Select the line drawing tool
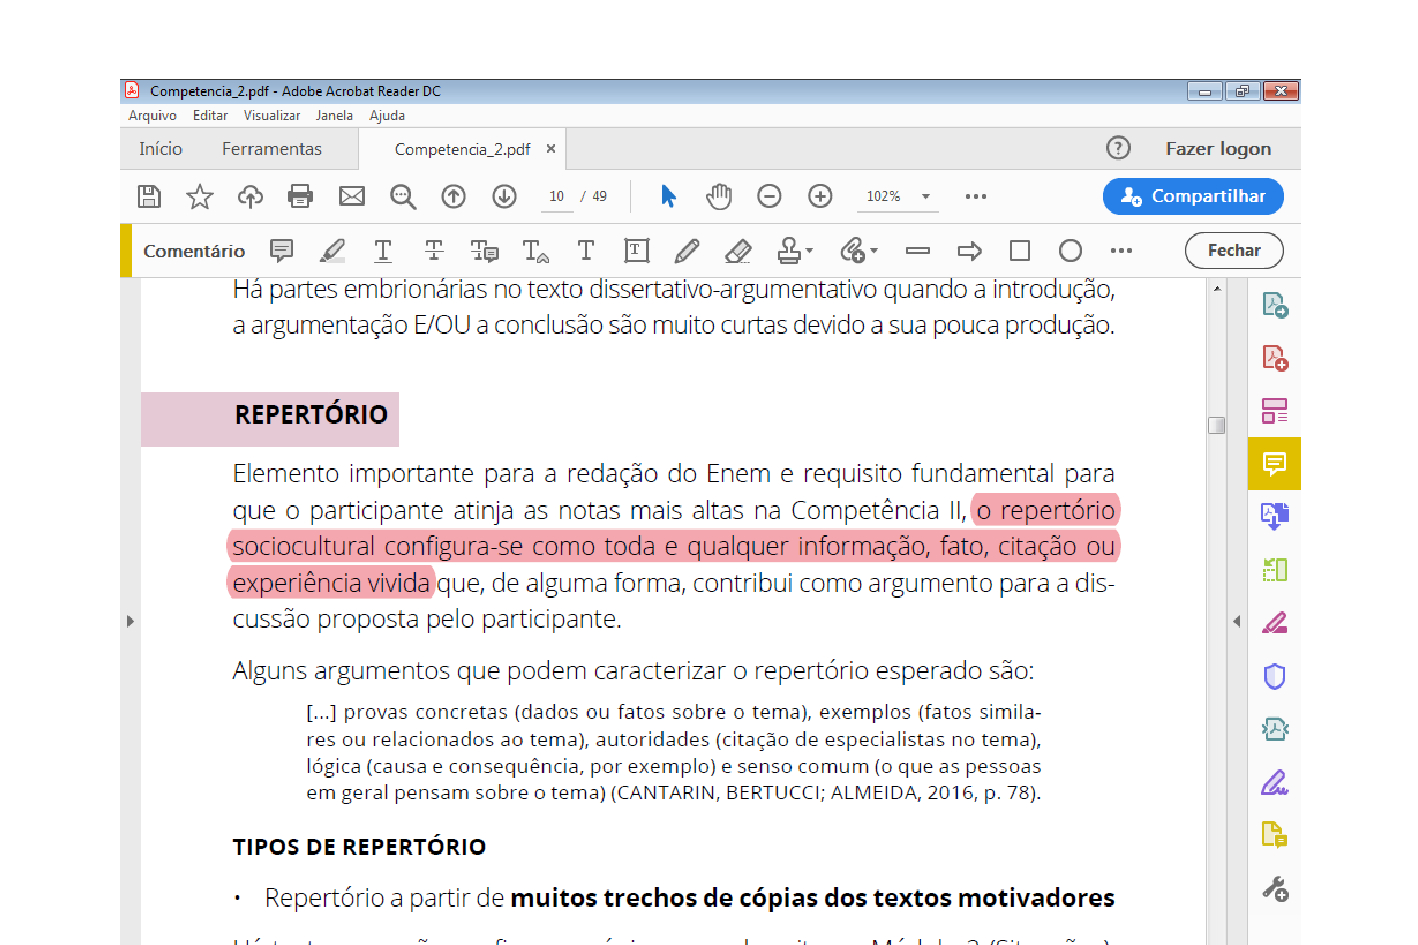The image size is (1418, 945). (918, 250)
